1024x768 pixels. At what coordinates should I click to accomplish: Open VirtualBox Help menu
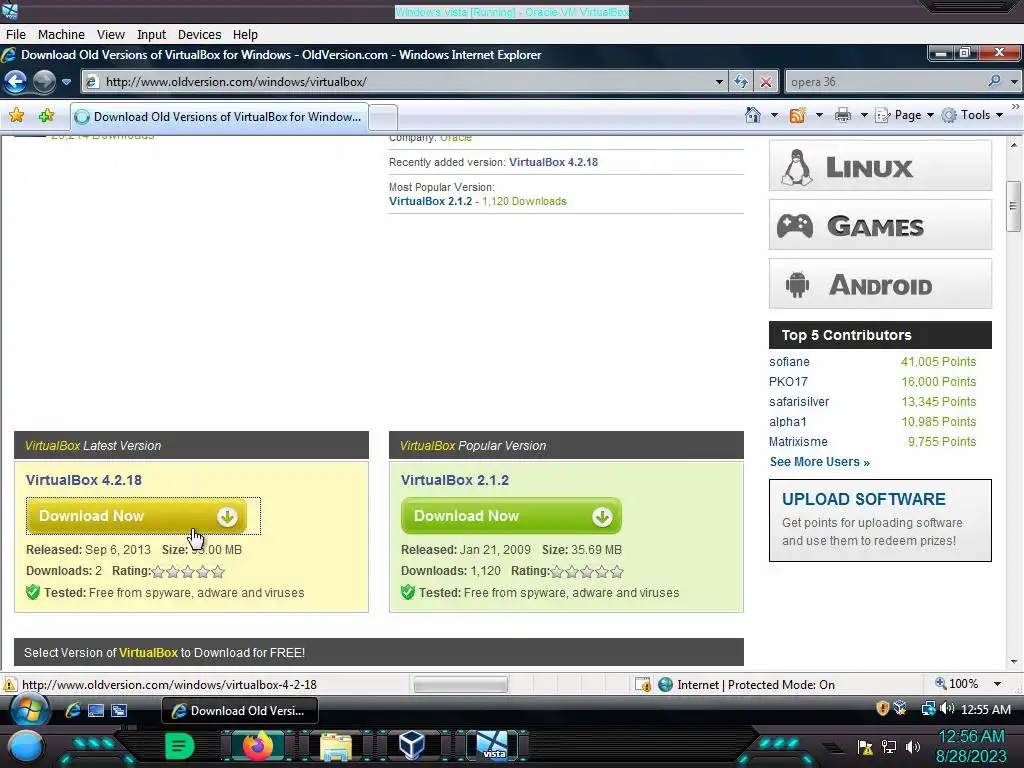(x=245, y=35)
